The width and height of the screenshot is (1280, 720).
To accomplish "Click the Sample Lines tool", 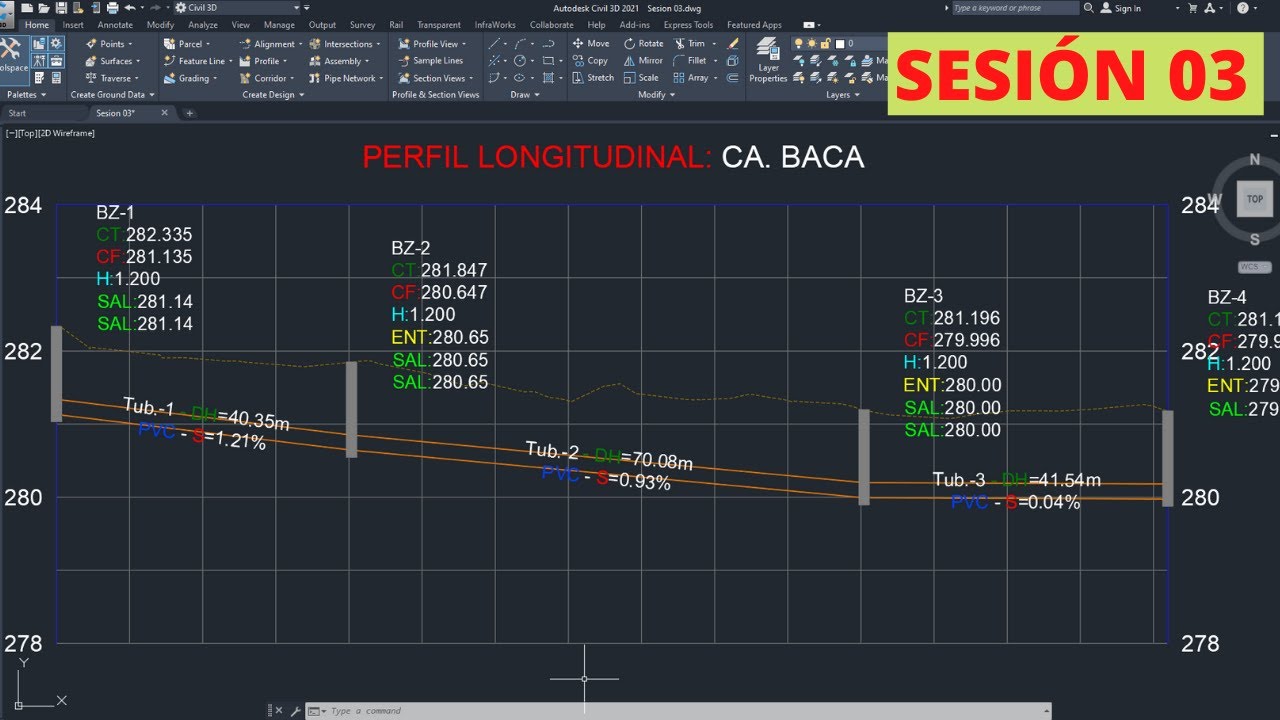I will click(431, 60).
